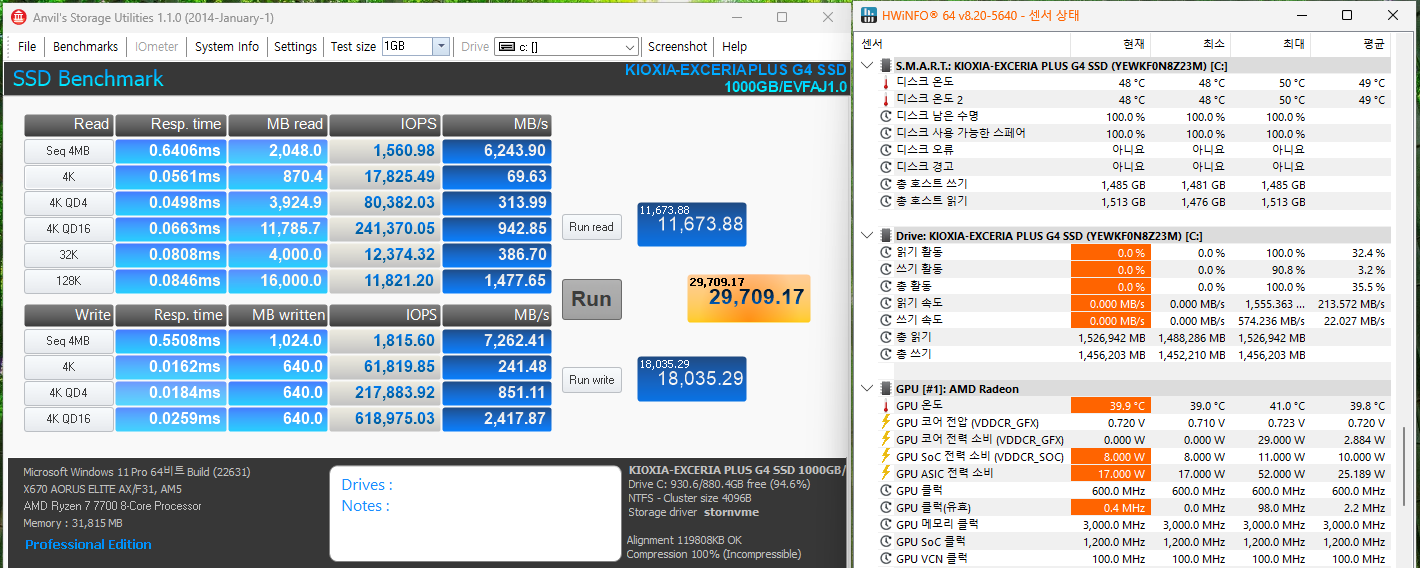Click the chip icon beside GPU [#1] header
The image size is (1420, 568).
pos(885,389)
